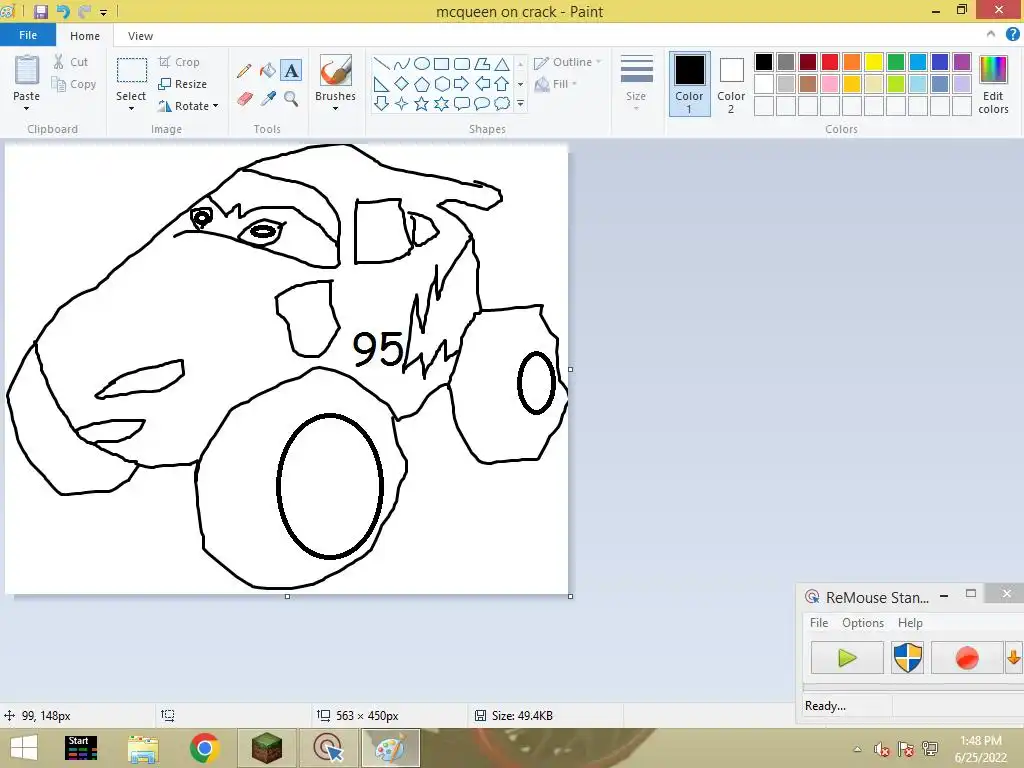
Task: Activate Color 1 selector
Action: coord(689,84)
